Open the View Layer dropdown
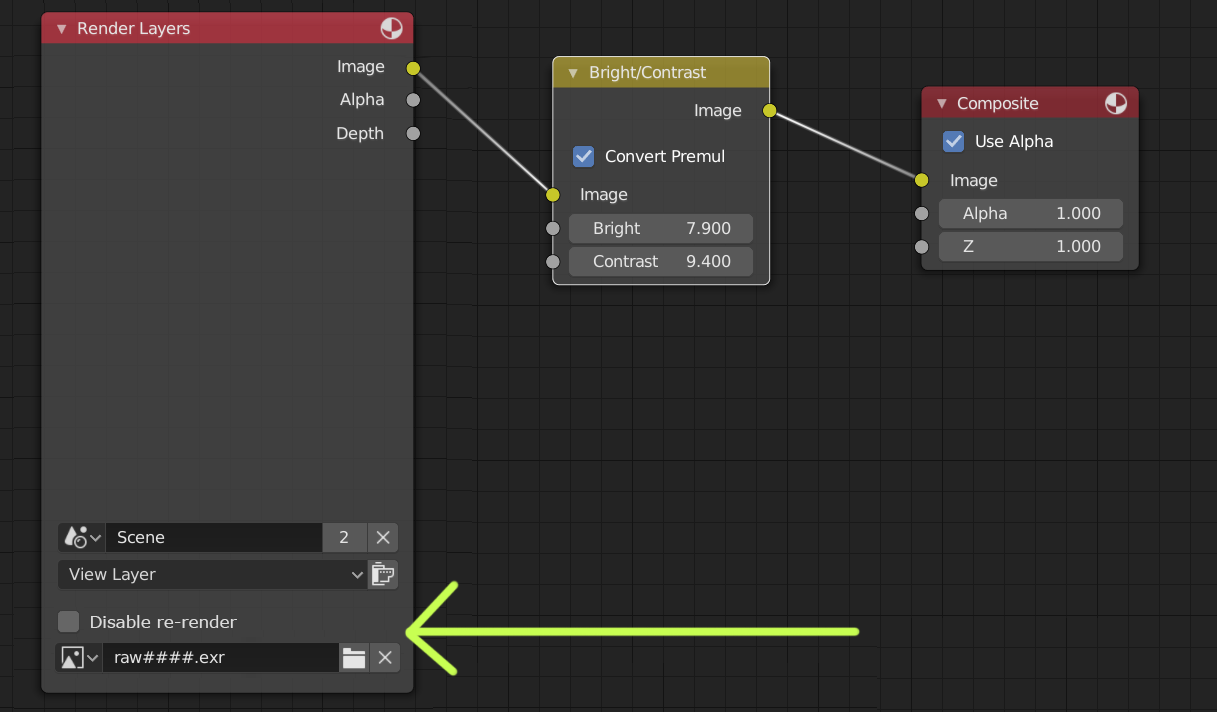The height and width of the screenshot is (712, 1217). [x=213, y=574]
